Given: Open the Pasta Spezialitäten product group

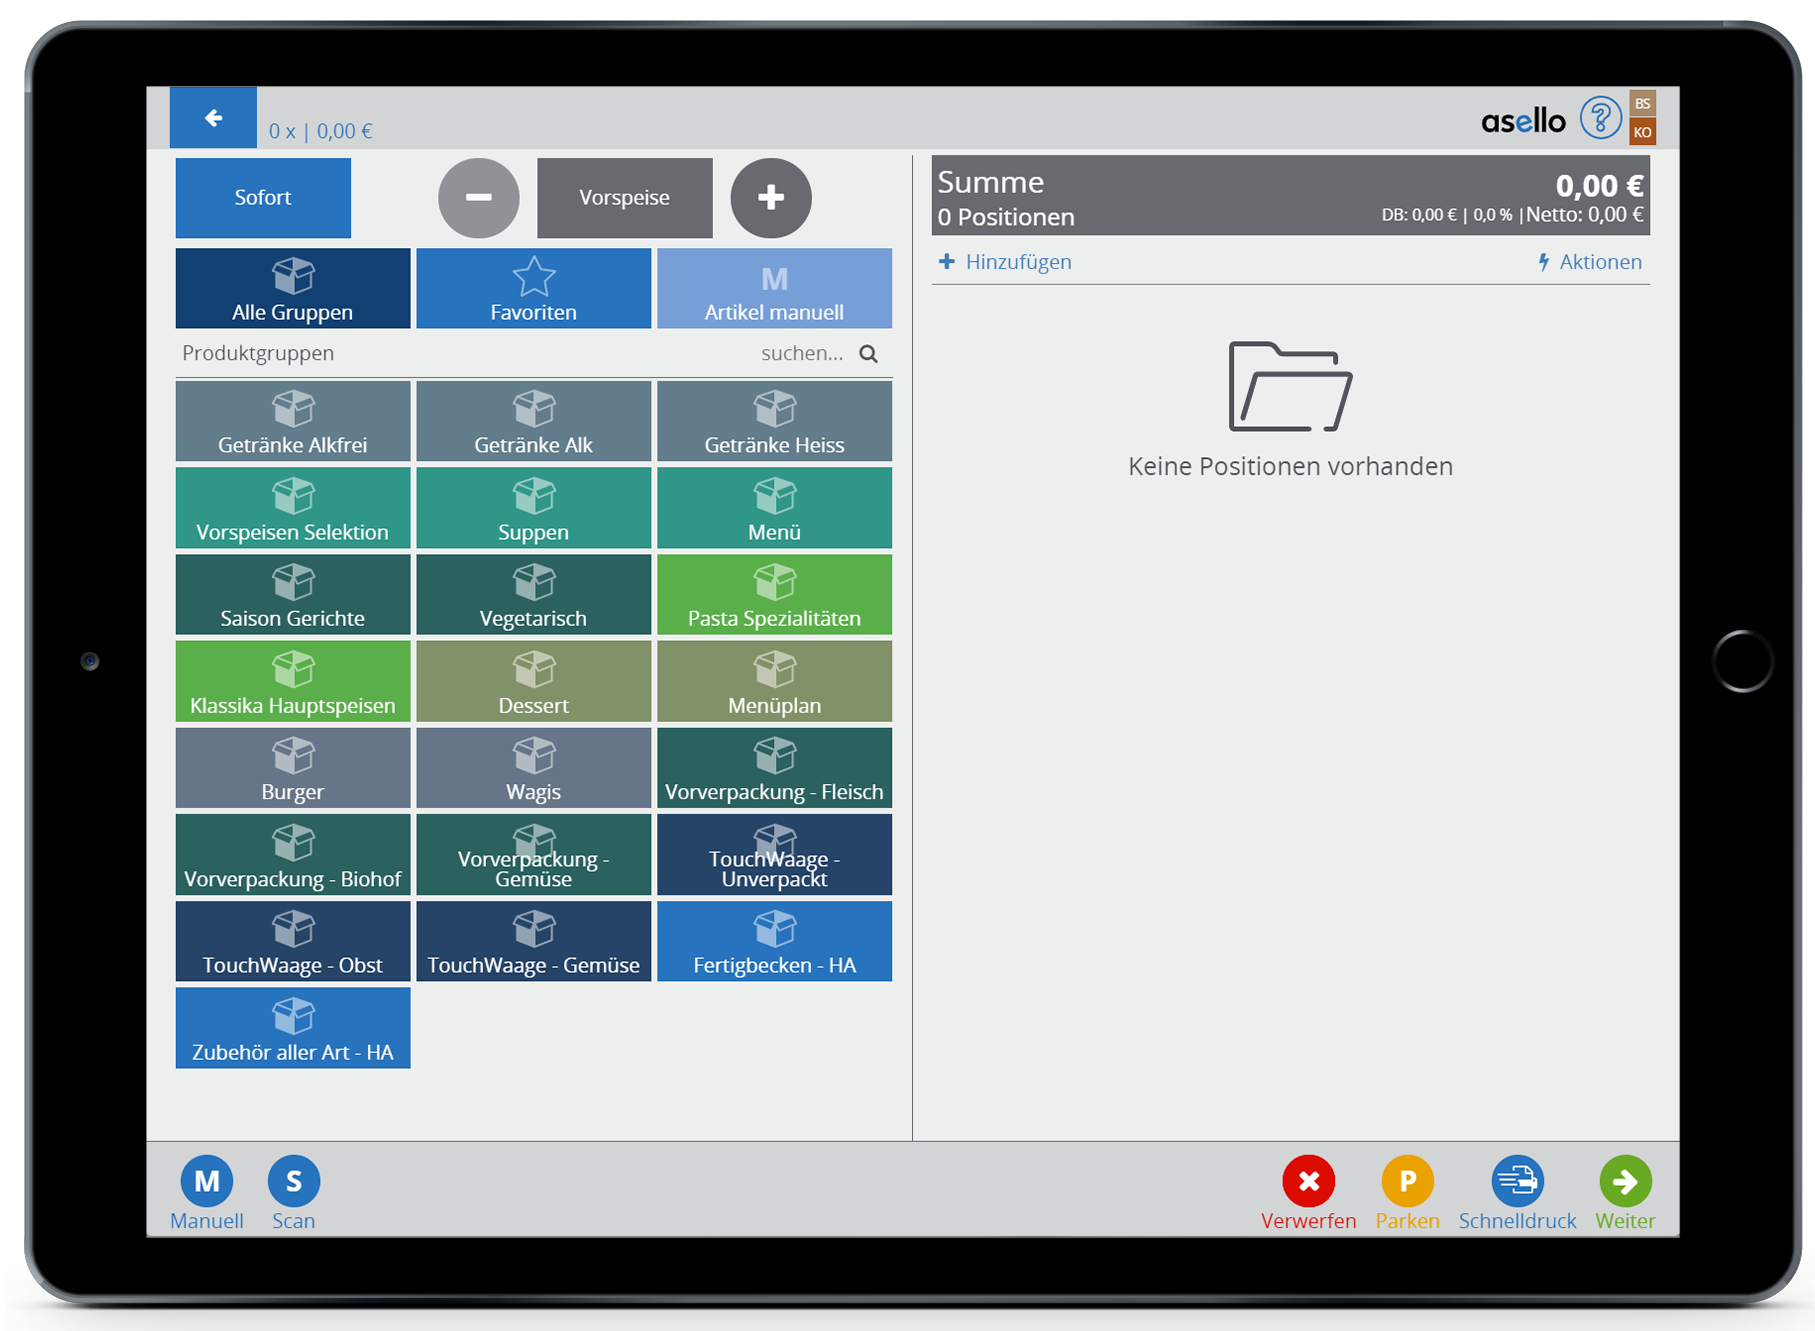Looking at the screenshot, I should (774, 595).
